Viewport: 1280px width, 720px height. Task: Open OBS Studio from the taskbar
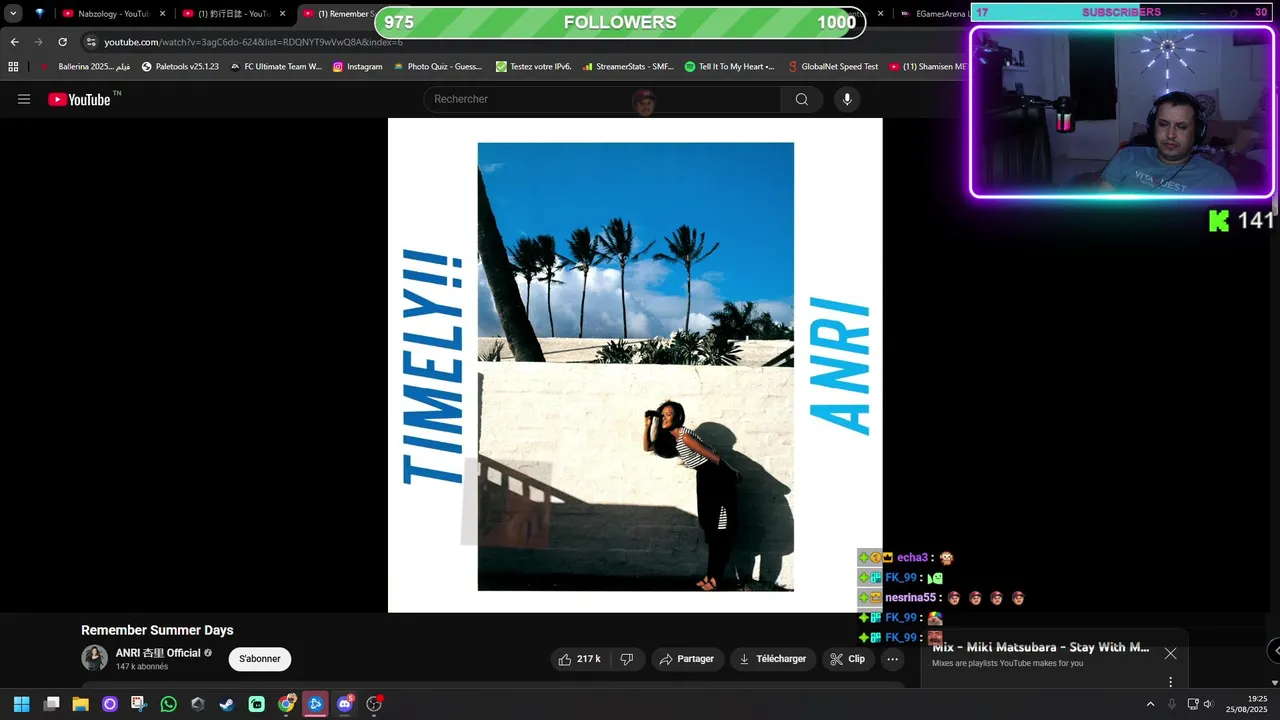(x=374, y=704)
